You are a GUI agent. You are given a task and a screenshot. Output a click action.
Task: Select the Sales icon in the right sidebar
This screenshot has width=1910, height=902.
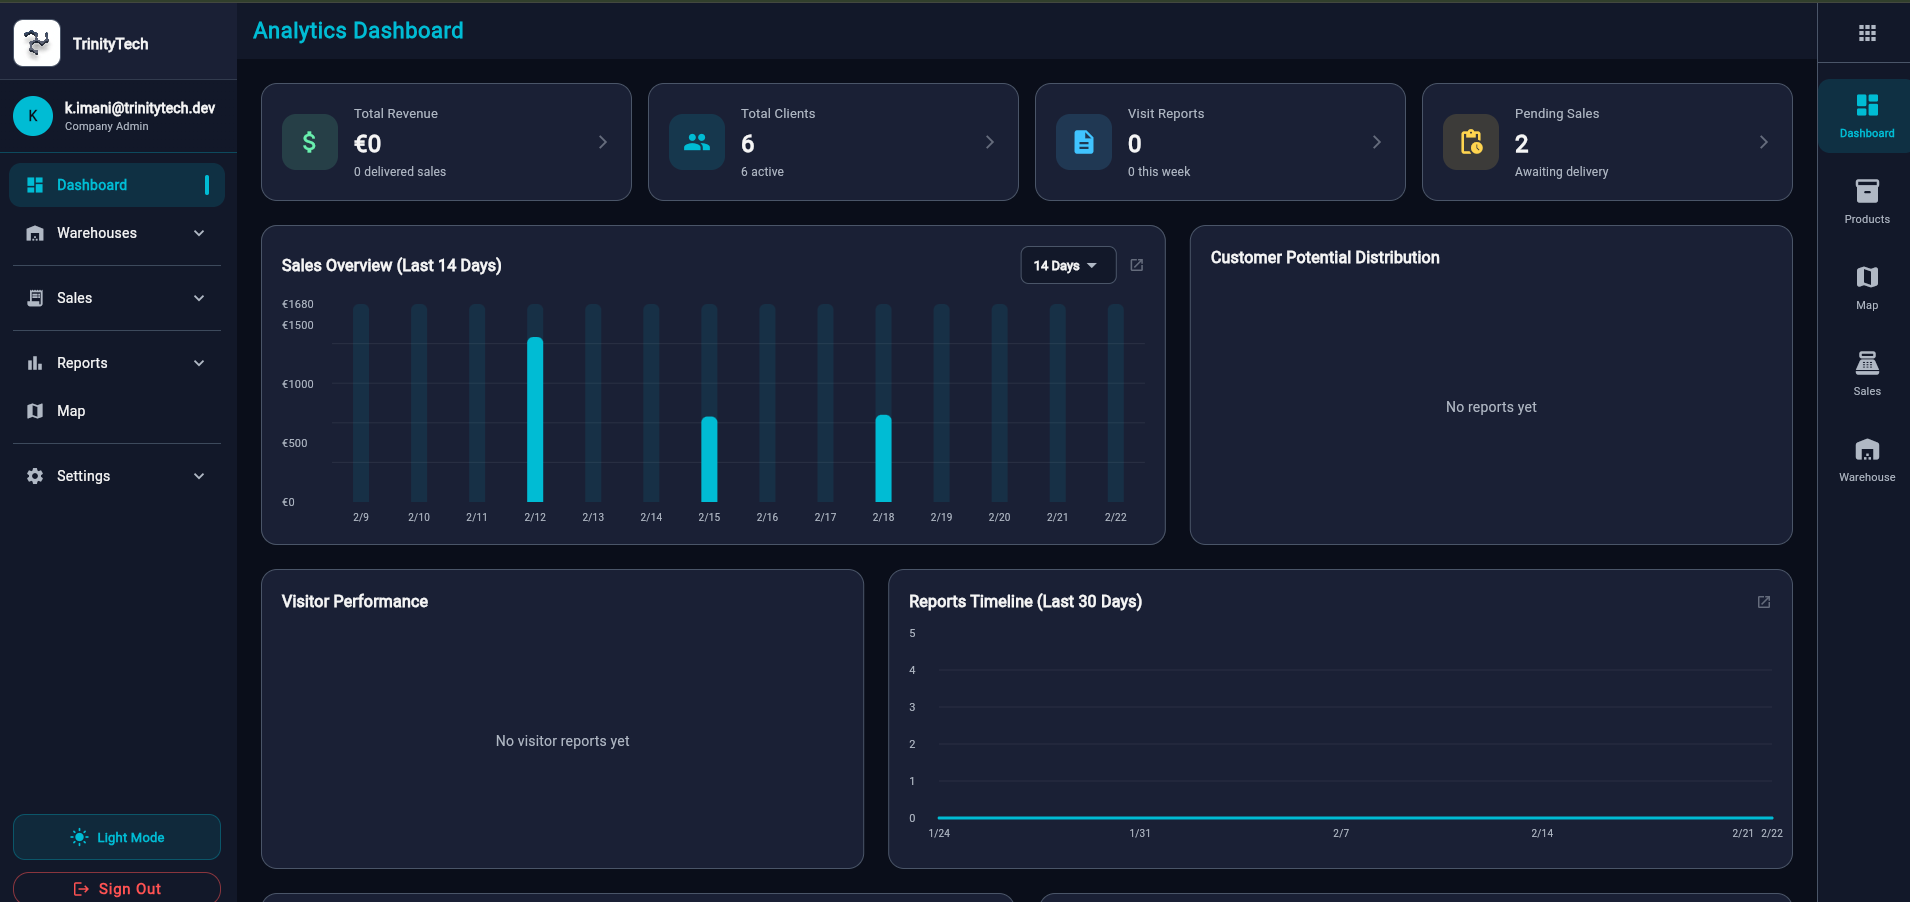(1866, 371)
